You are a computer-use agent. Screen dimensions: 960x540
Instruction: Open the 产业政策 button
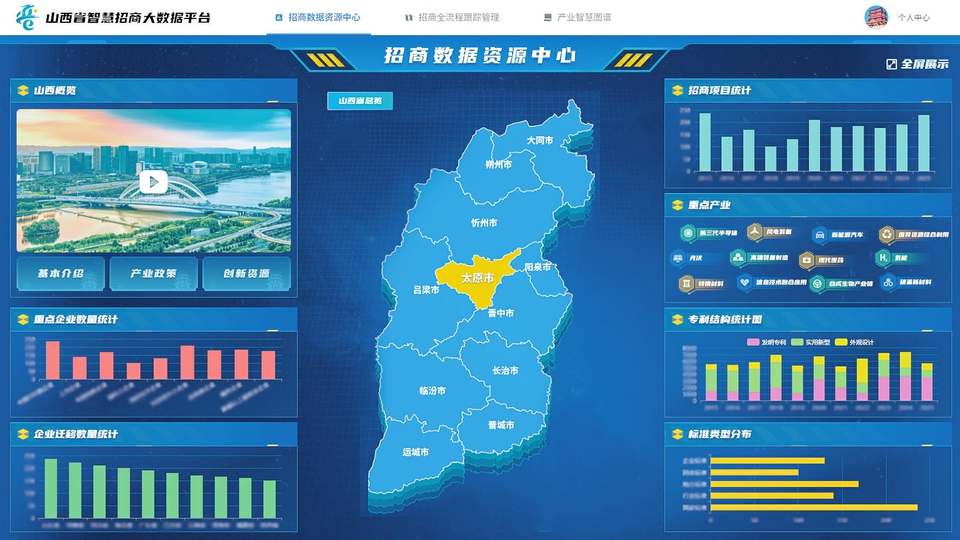click(153, 273)
